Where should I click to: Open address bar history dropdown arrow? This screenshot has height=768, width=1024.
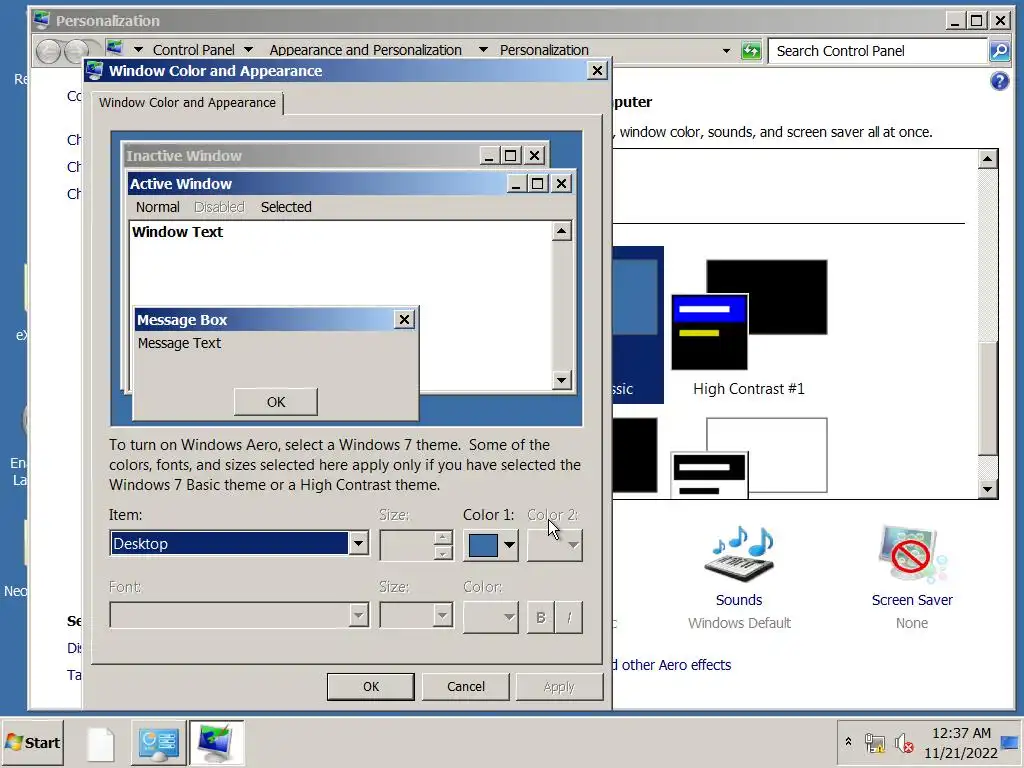point(726,50)
